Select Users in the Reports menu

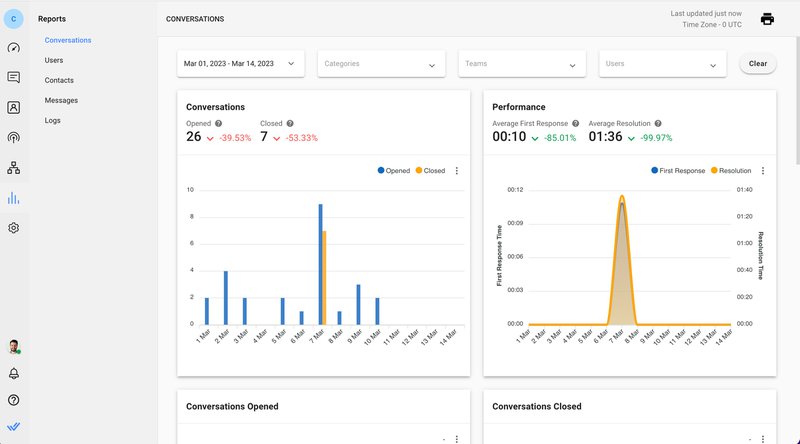point(54,60)
